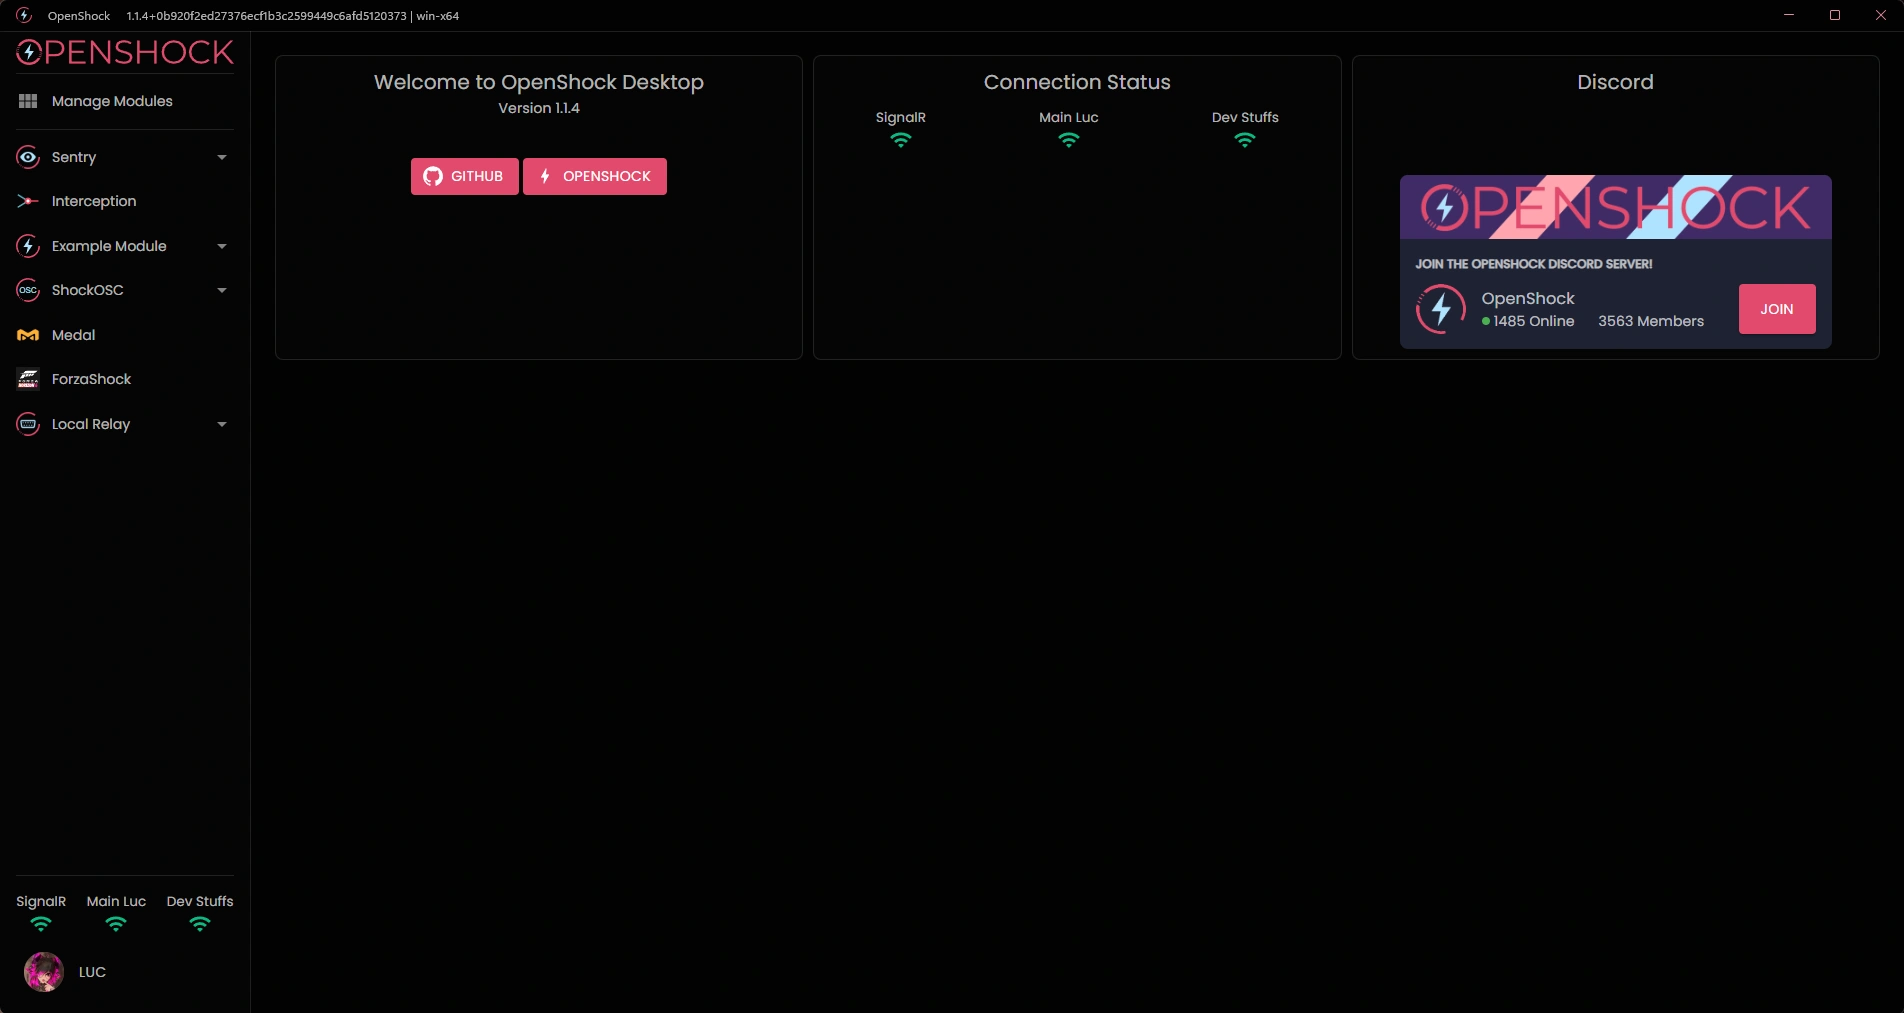
Task: Minimize the OpenShock window
Action: 1789,15
